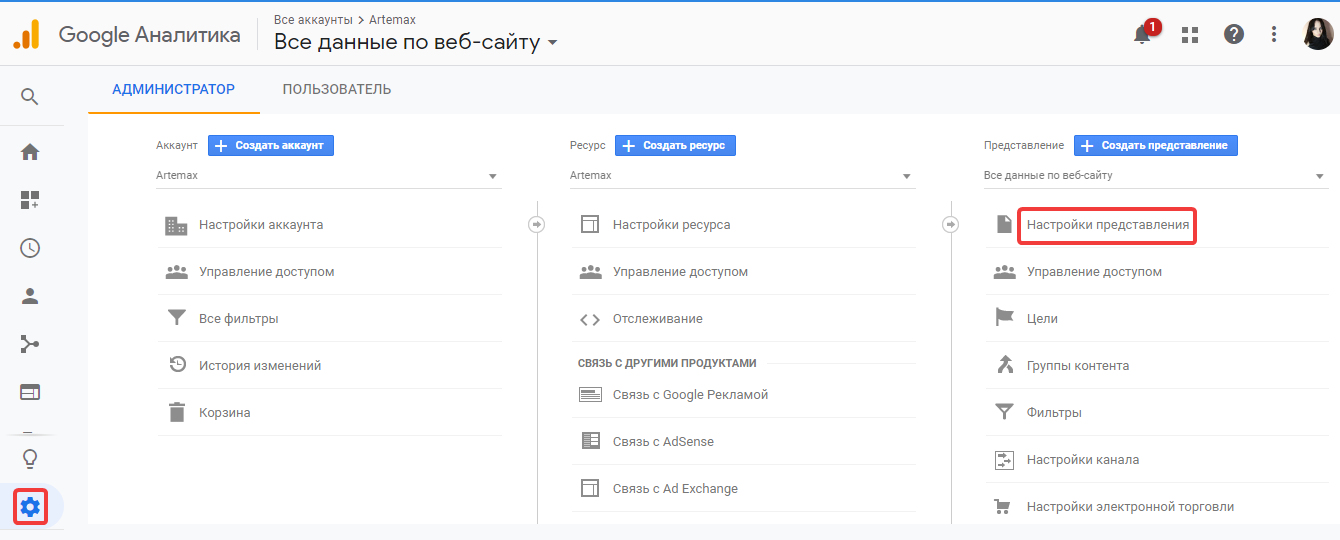Image resolution: width=1340 pixels, height=540 pixels.
Task: Click the Создать аккаунт button
Action: coord(271,145)
